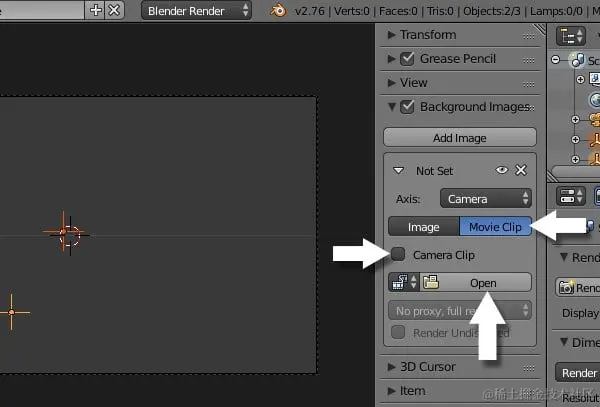Click the Axis: label
Viewport: 600px width, 407px height.
pos(408,199)
